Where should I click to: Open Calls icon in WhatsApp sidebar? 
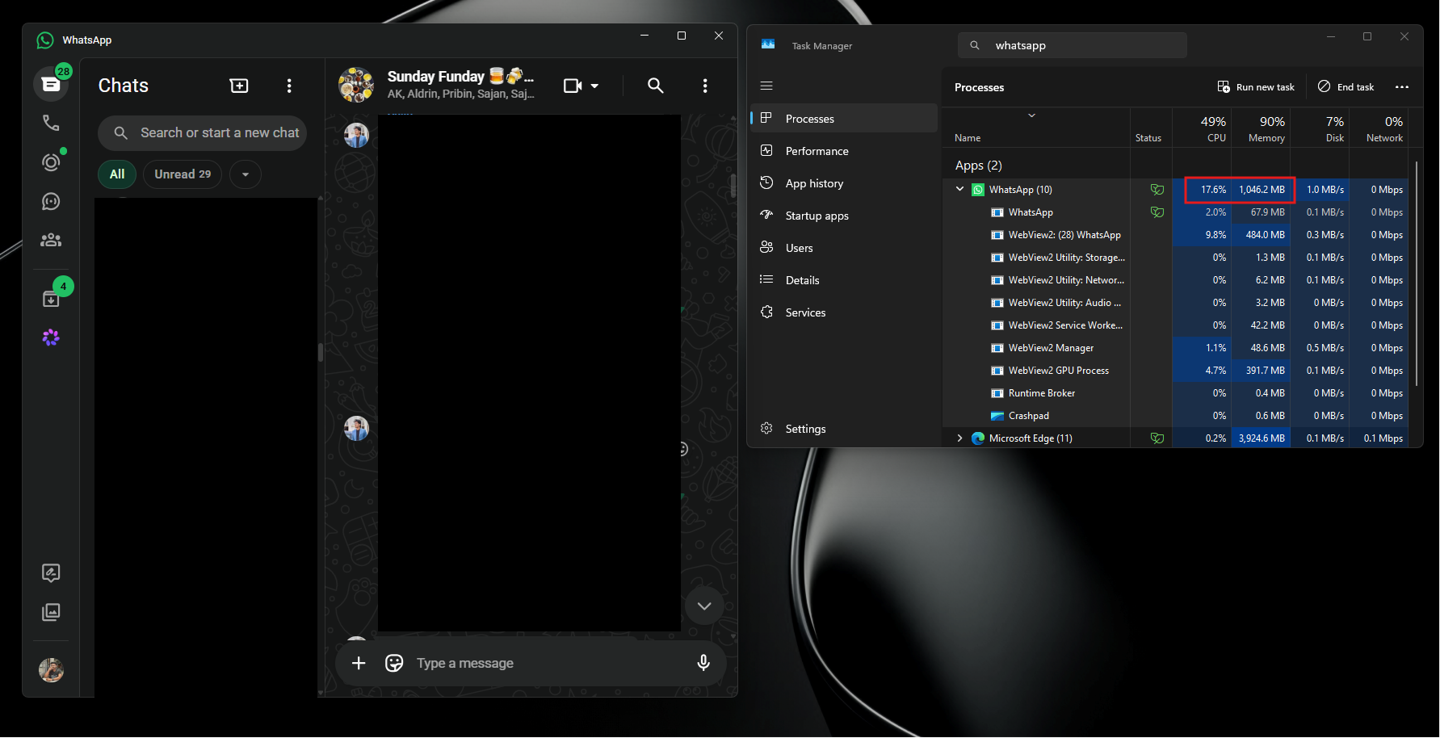tap(51, 123)
